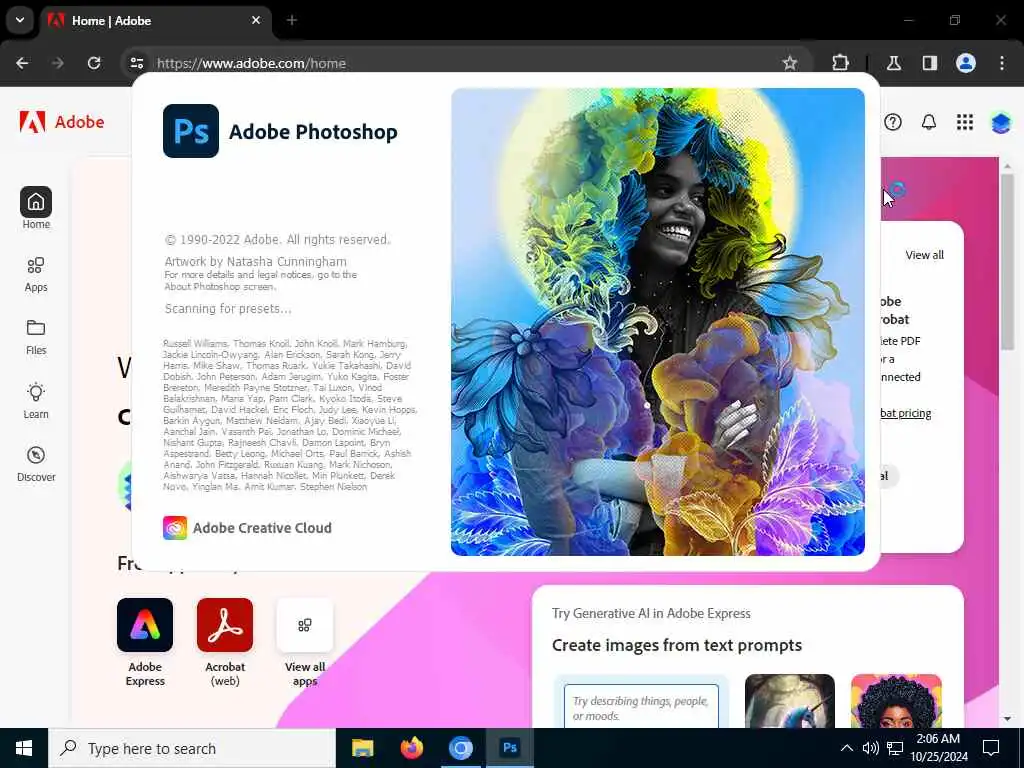Screen dimensions: 1024x768
Task: Switch to the Chrome browser taskbar icon
Action: (x=460, y=748)
